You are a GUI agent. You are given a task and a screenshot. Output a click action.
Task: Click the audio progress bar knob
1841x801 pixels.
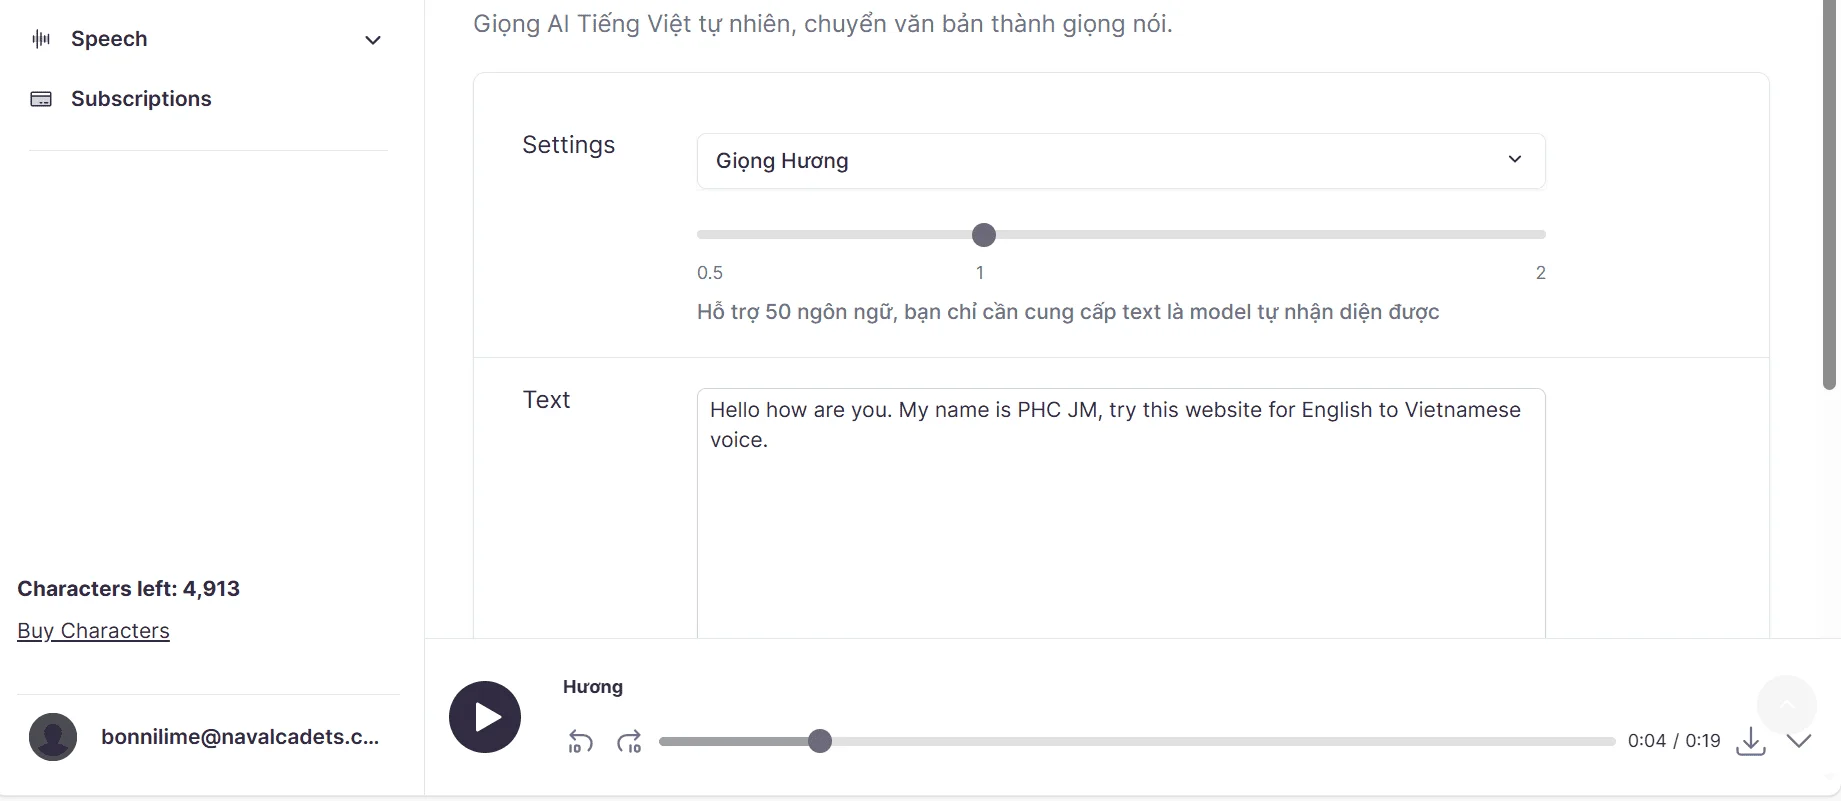(820, 741)
